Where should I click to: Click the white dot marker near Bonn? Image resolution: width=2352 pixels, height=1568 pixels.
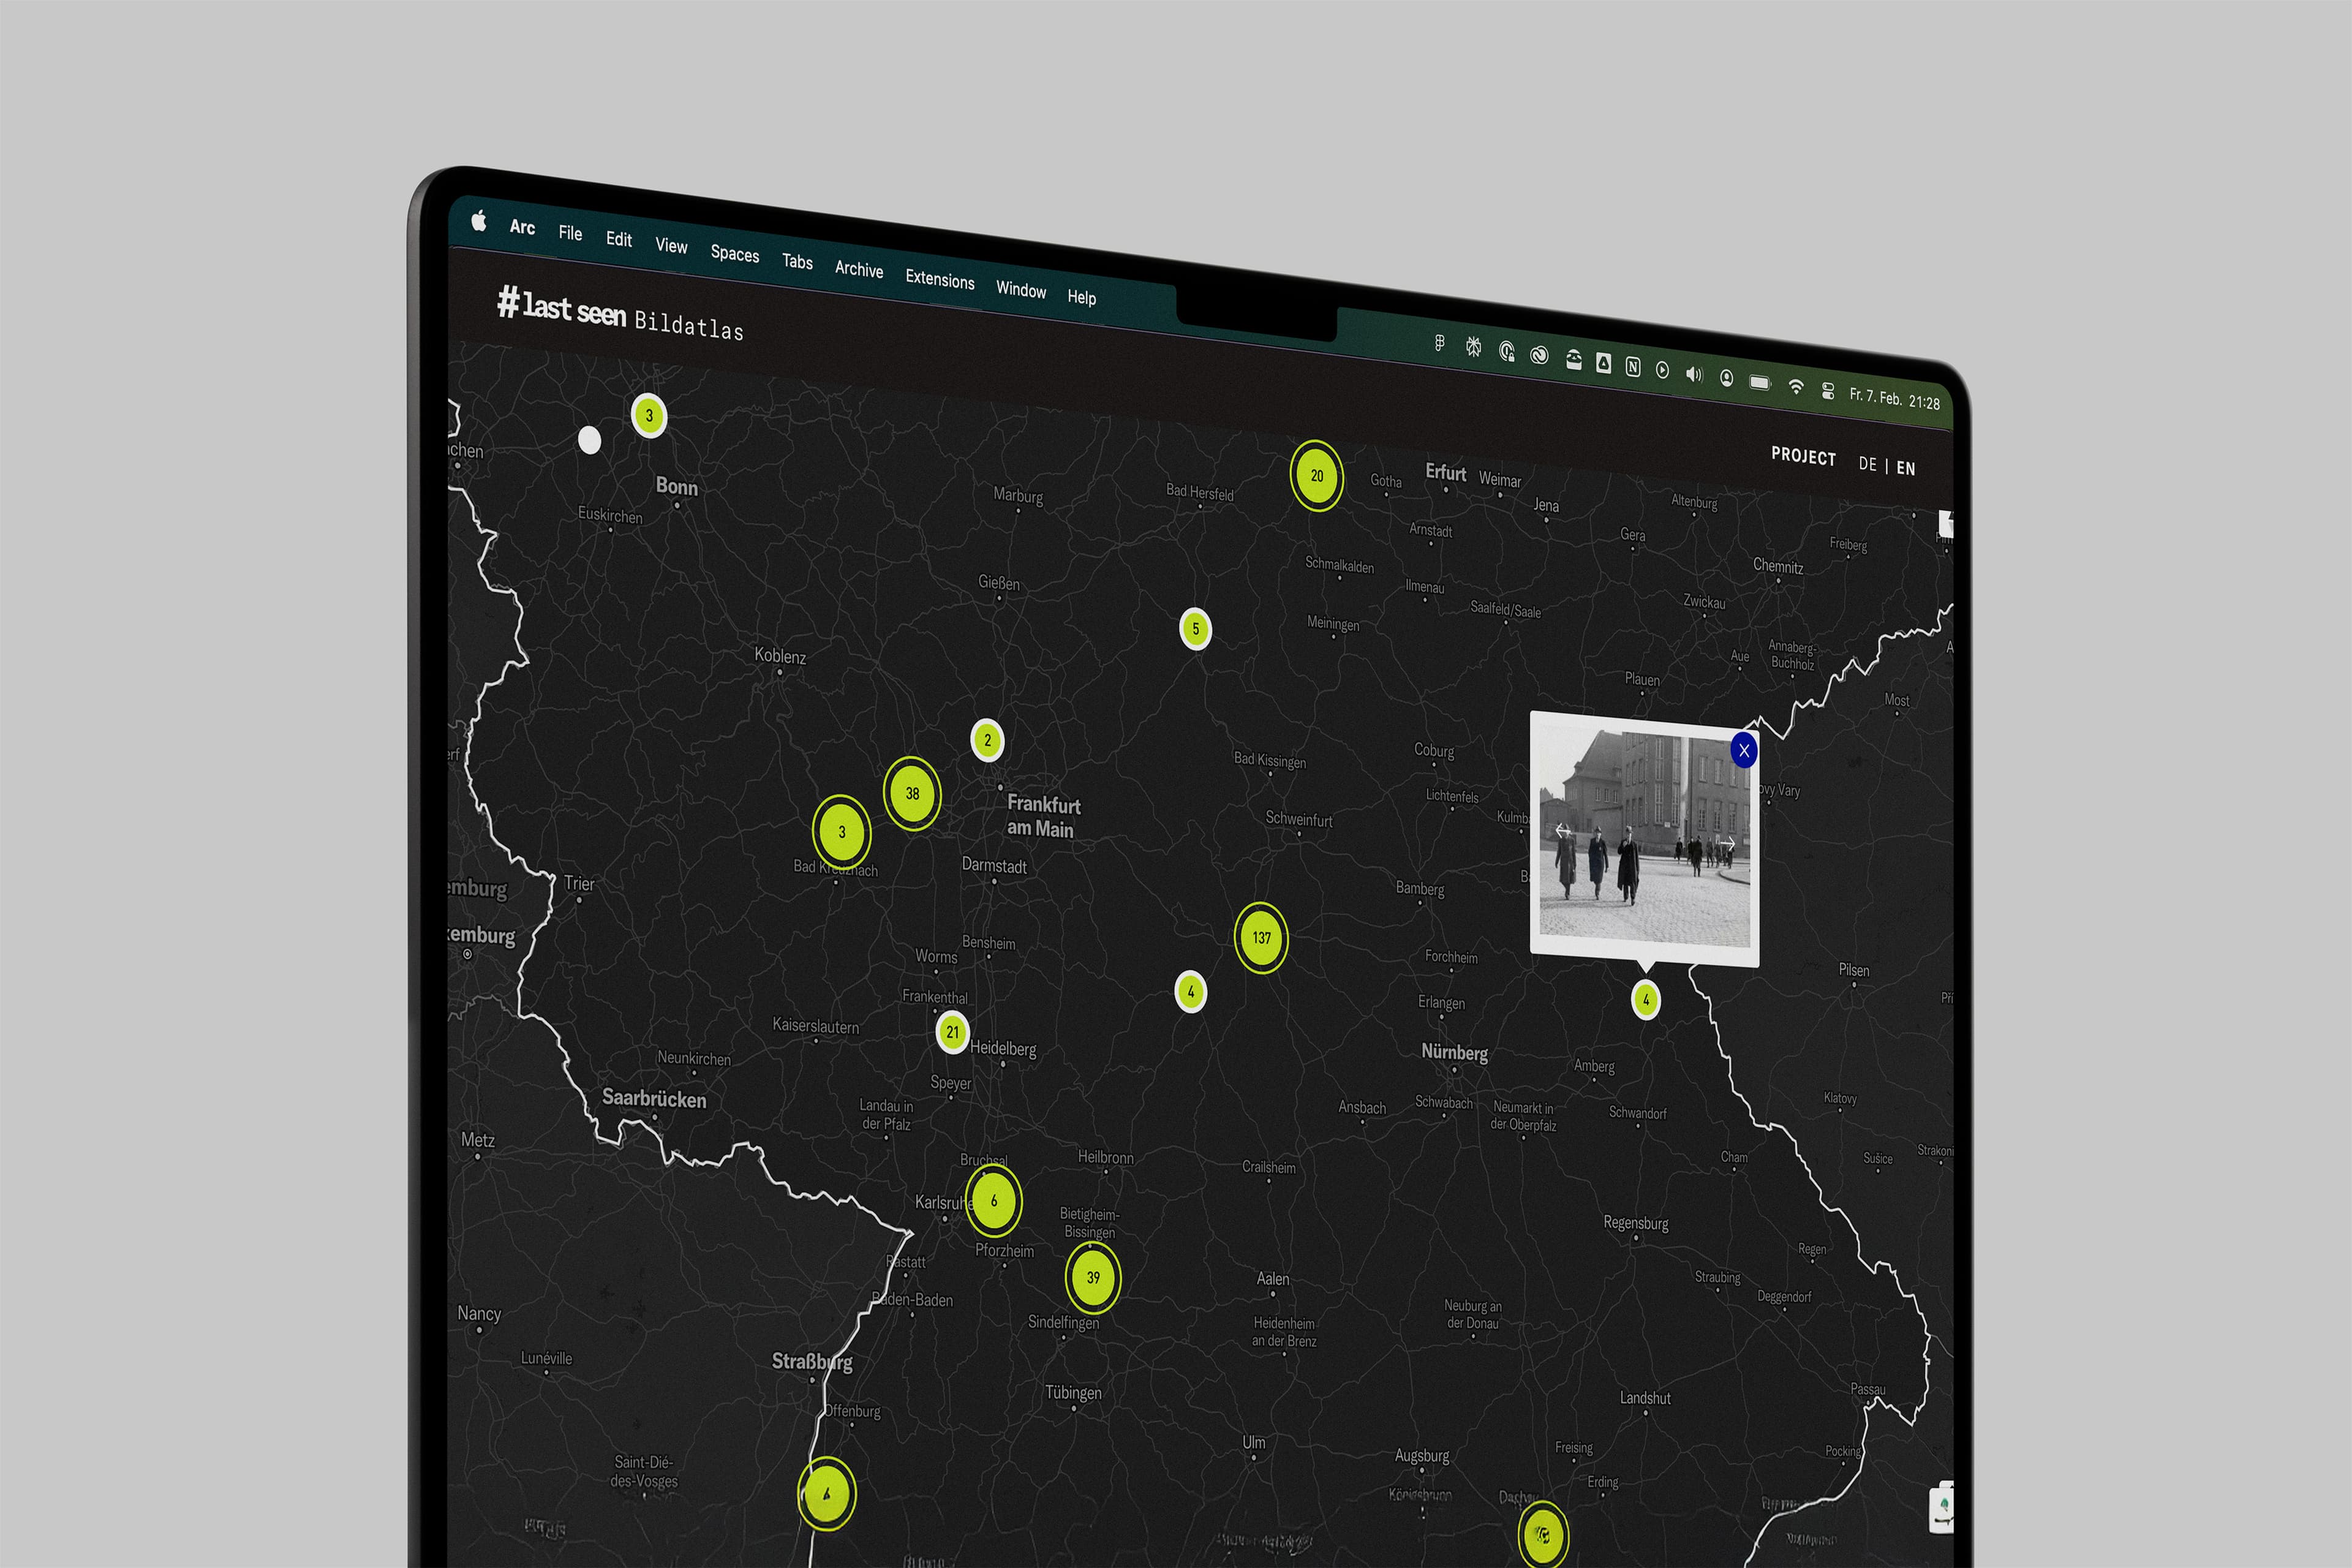click(x=590, y=440)
